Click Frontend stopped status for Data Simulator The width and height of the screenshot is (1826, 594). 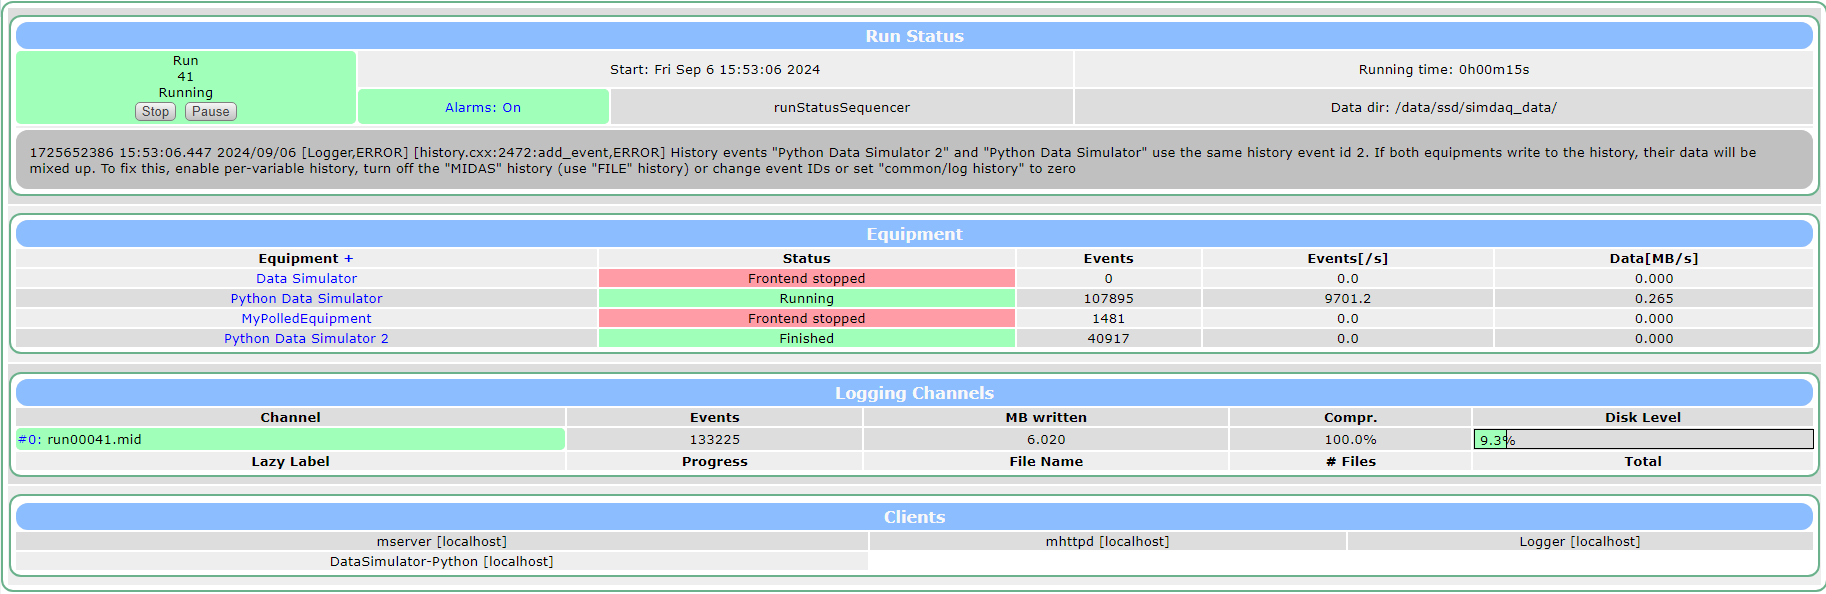click(807, 279)
